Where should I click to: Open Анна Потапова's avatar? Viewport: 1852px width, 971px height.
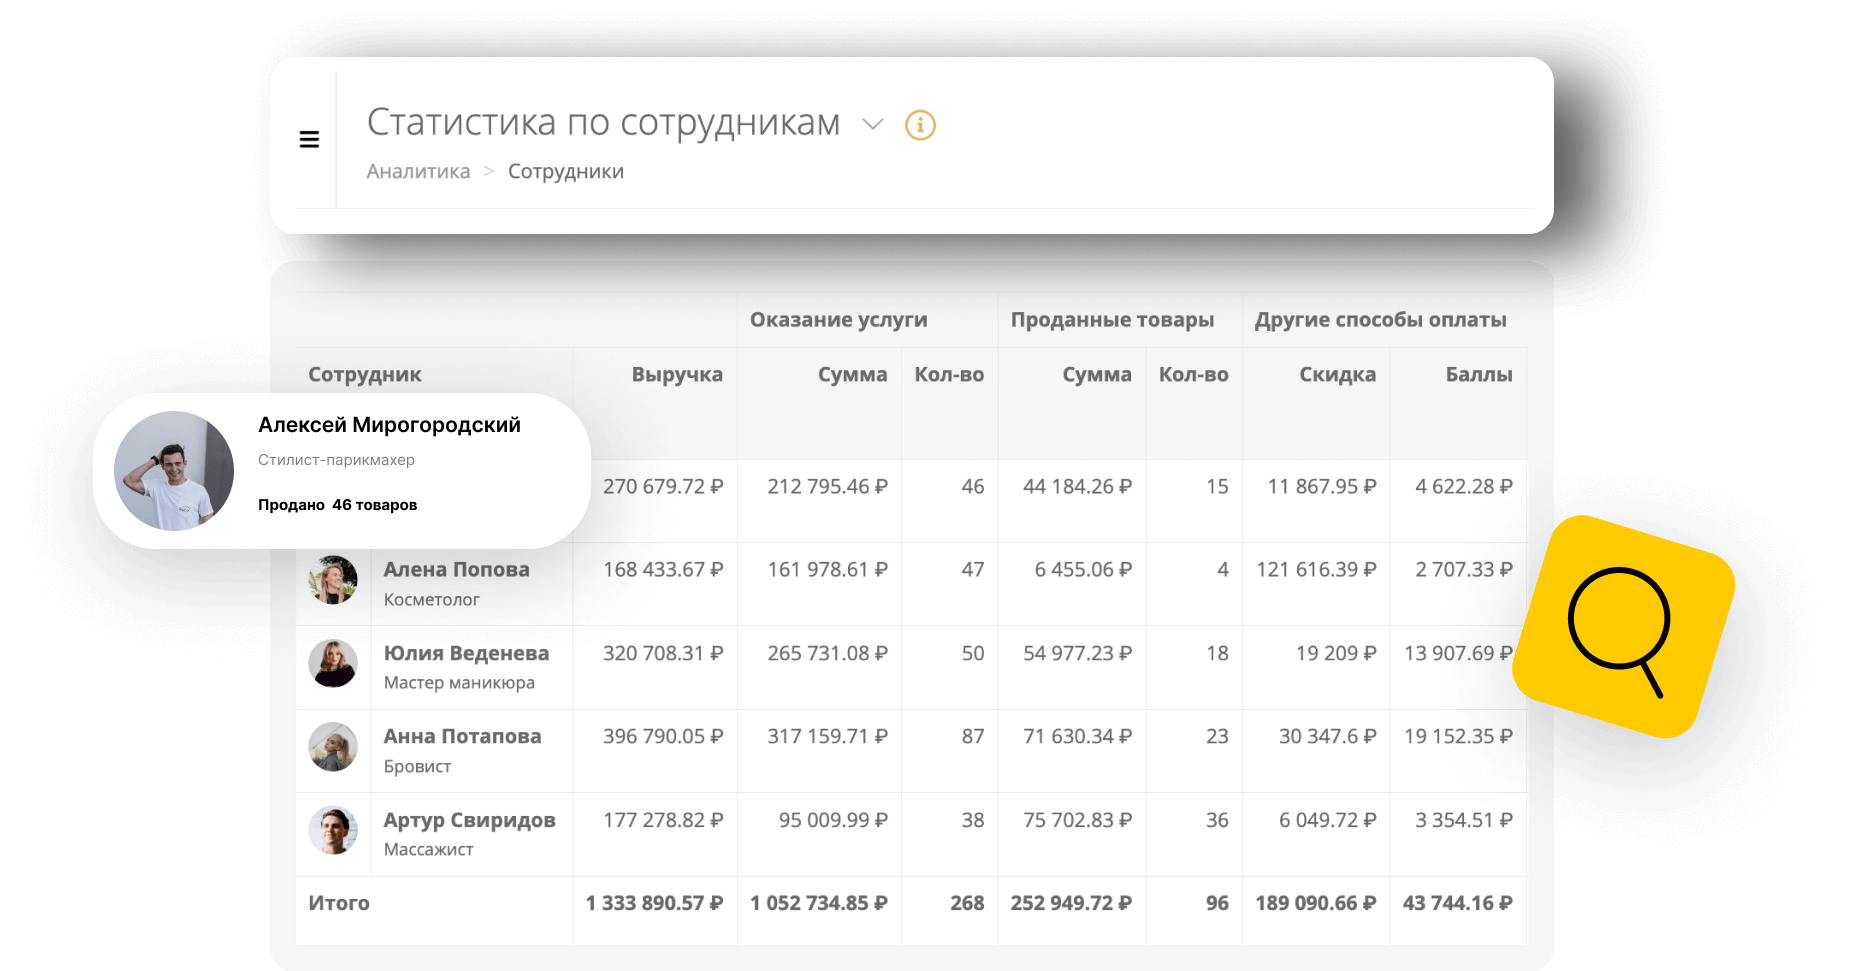[333, 747]
